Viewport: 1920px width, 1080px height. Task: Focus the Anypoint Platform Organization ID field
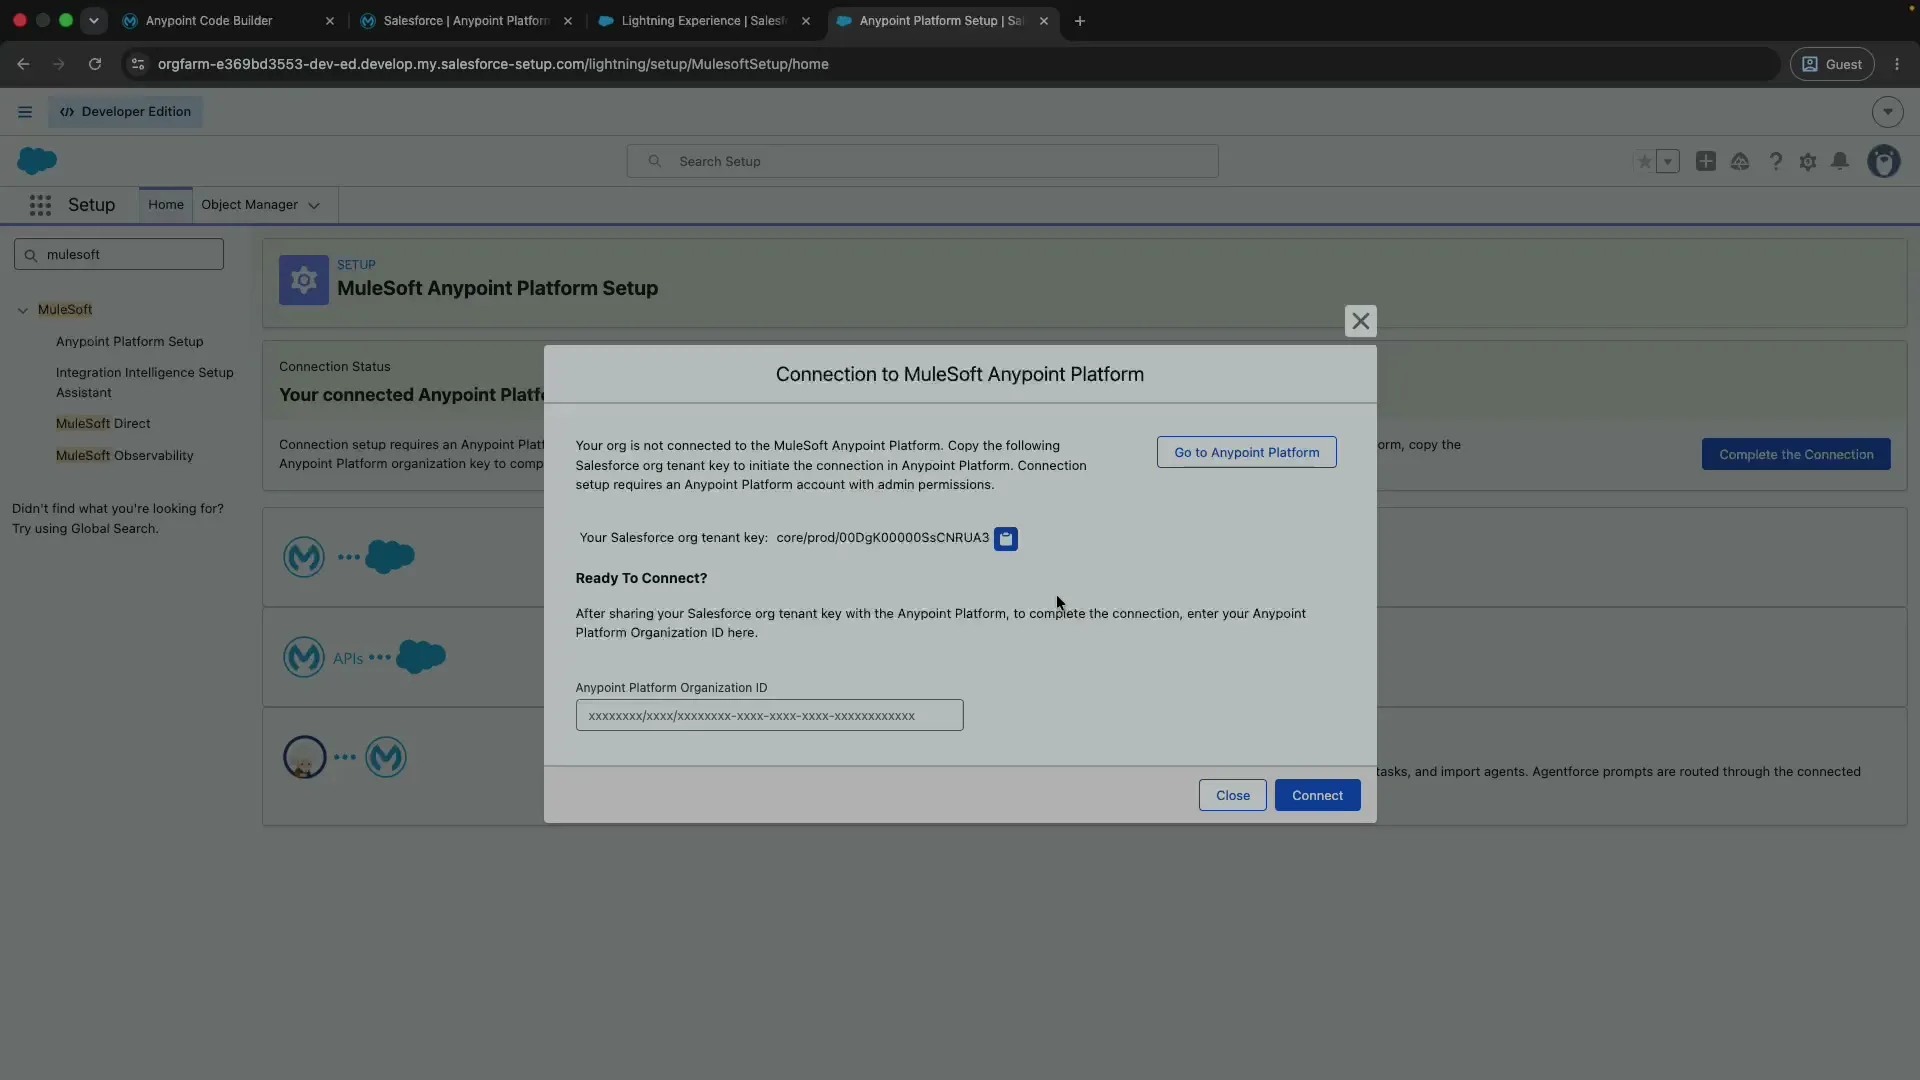click(x=769, y=715)
